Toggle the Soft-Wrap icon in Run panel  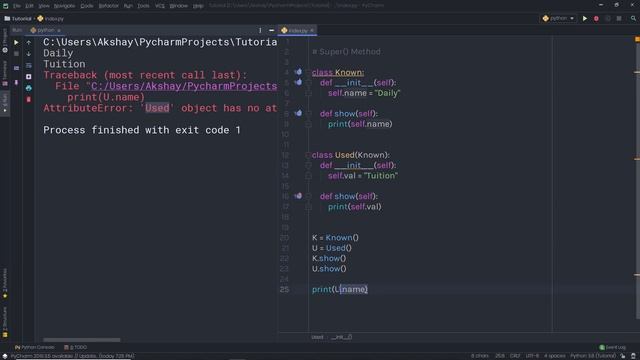pos(29,65)
